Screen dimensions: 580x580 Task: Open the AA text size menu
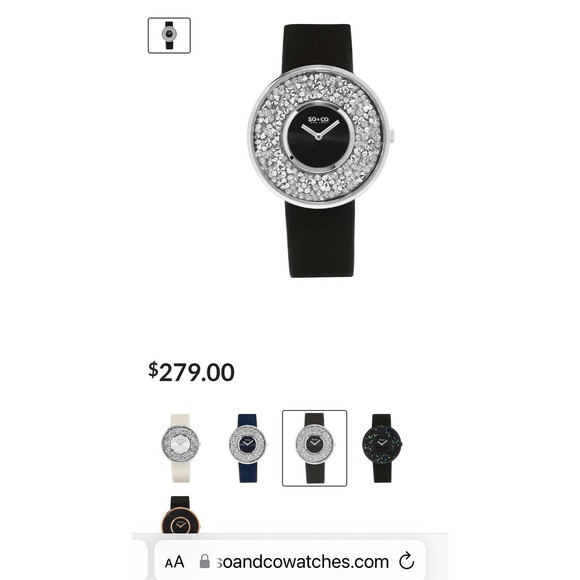point(175,562)
